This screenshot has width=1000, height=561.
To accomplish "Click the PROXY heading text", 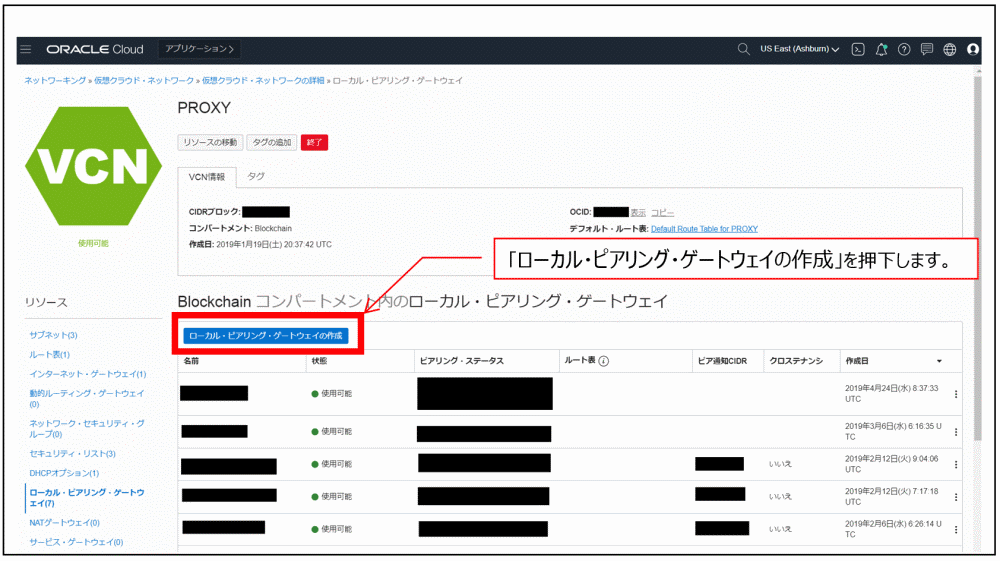I will 204,108.
